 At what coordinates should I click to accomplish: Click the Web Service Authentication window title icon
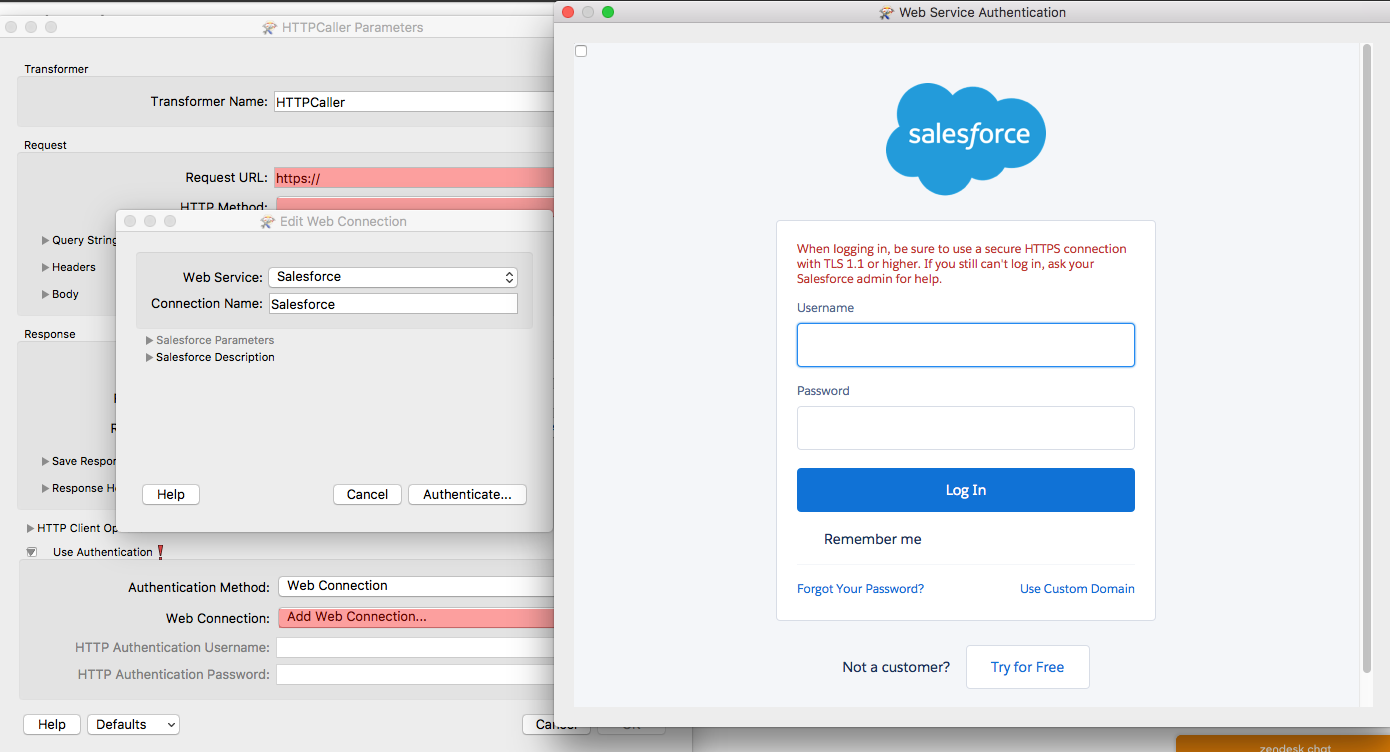click(x=886, y=13)
